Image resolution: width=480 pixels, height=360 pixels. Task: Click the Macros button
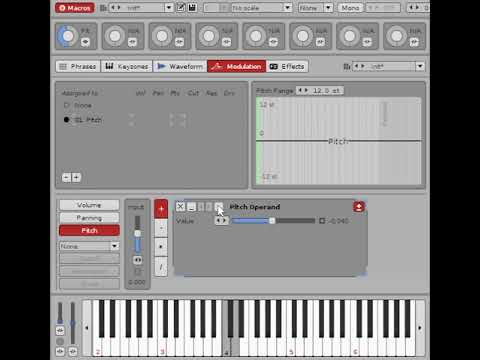click(x=75, y=8)
